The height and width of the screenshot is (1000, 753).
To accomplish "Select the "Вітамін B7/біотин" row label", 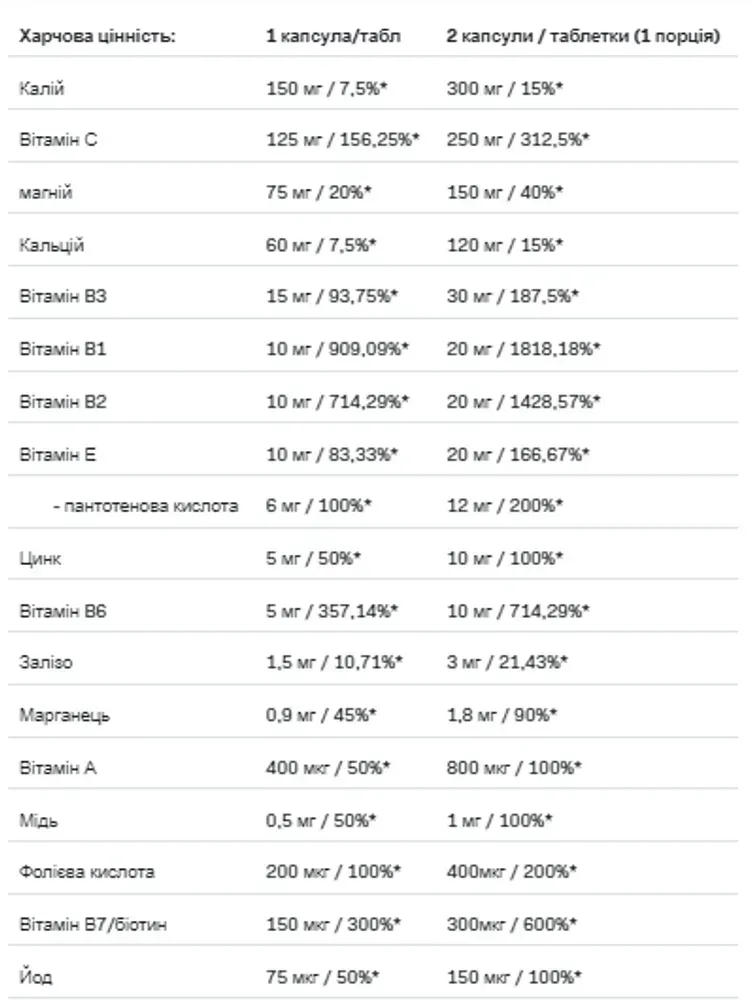I will click(93, 924).
